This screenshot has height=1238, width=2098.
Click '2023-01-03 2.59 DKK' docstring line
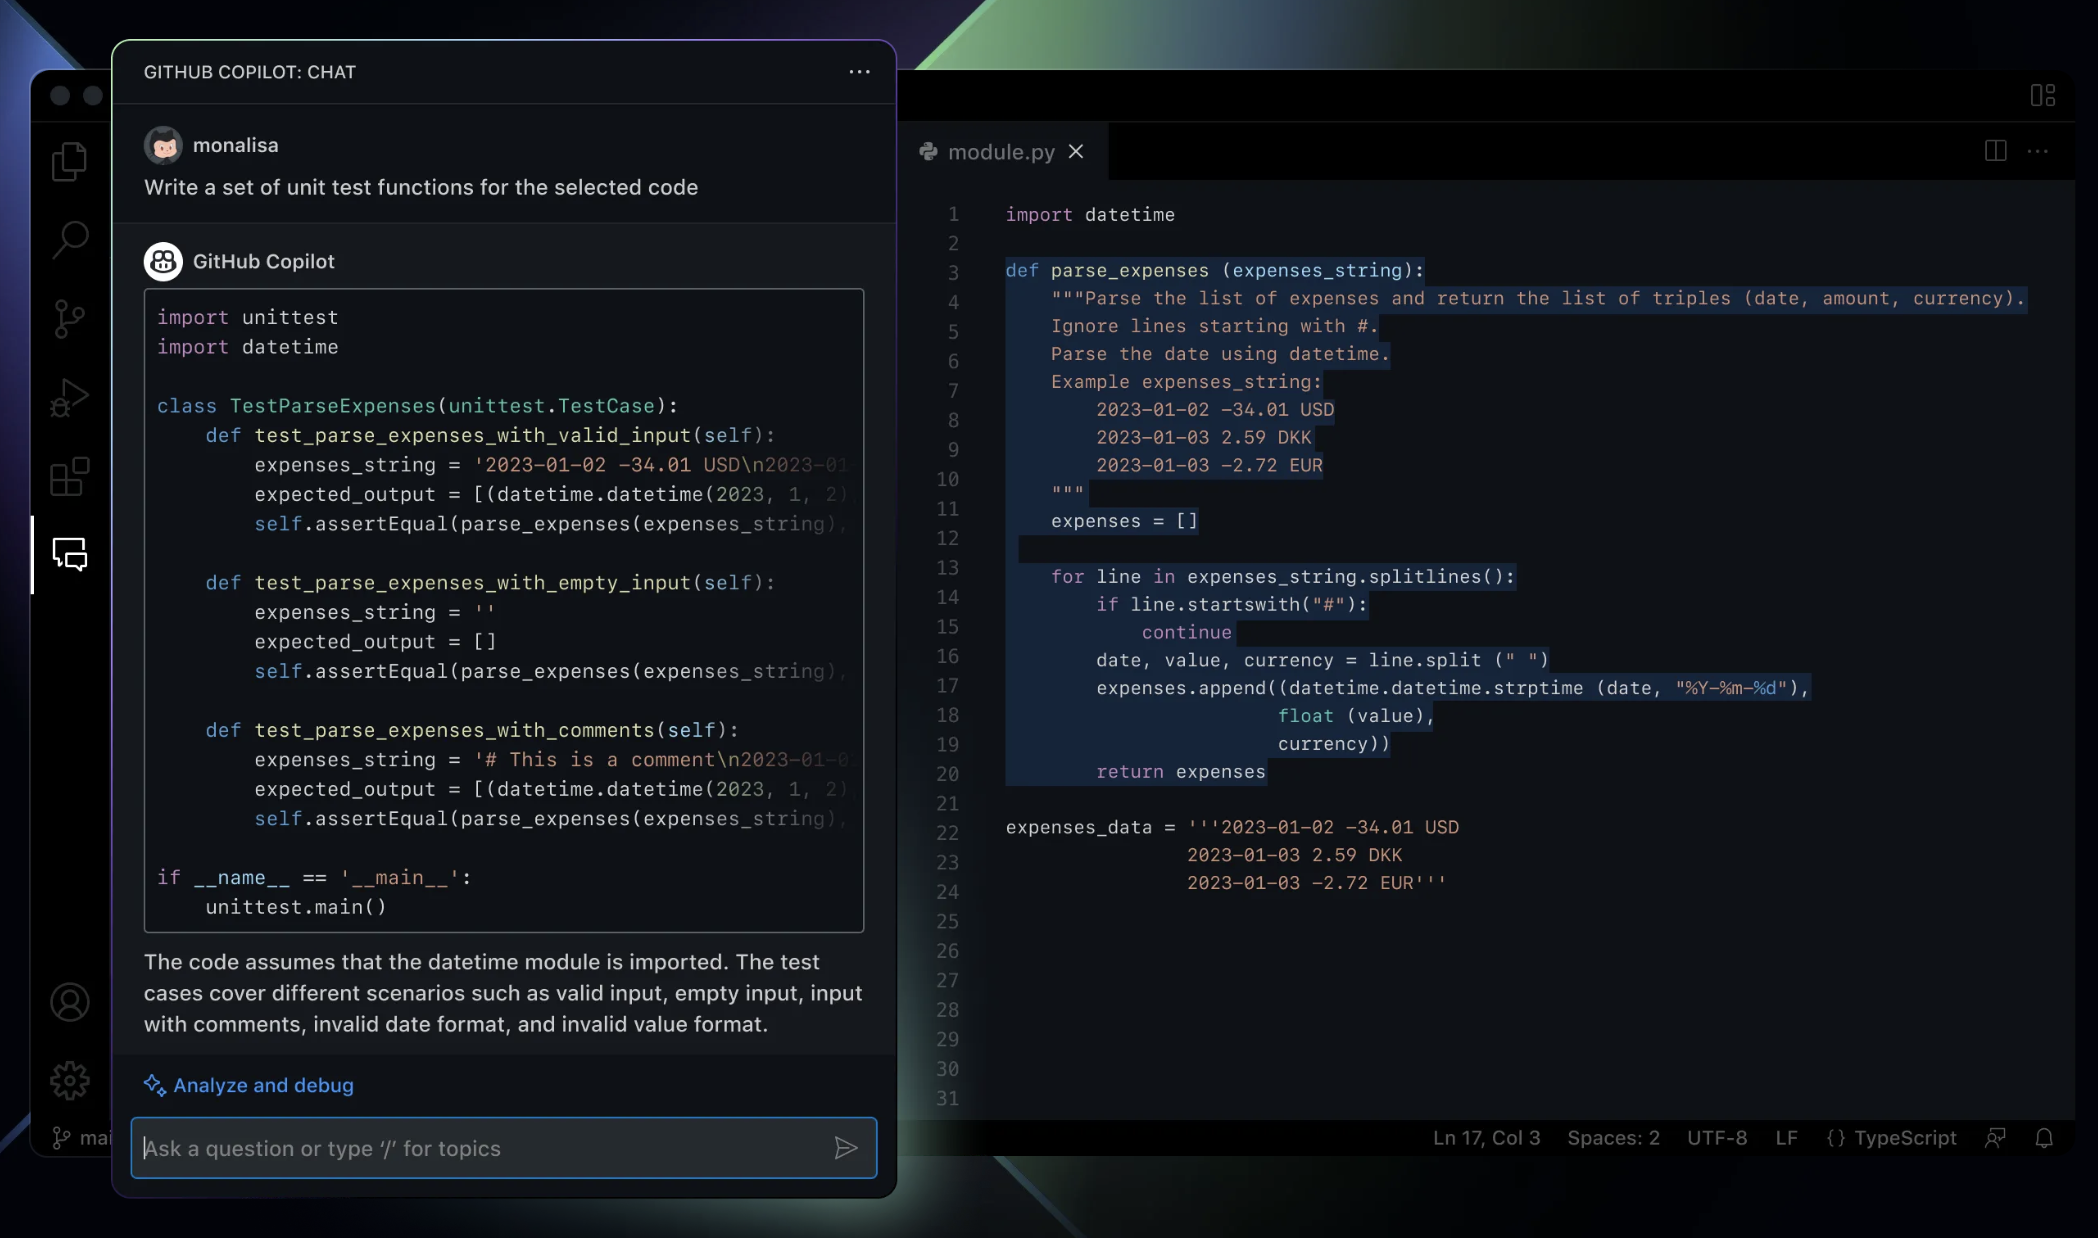pos(1203,437)
